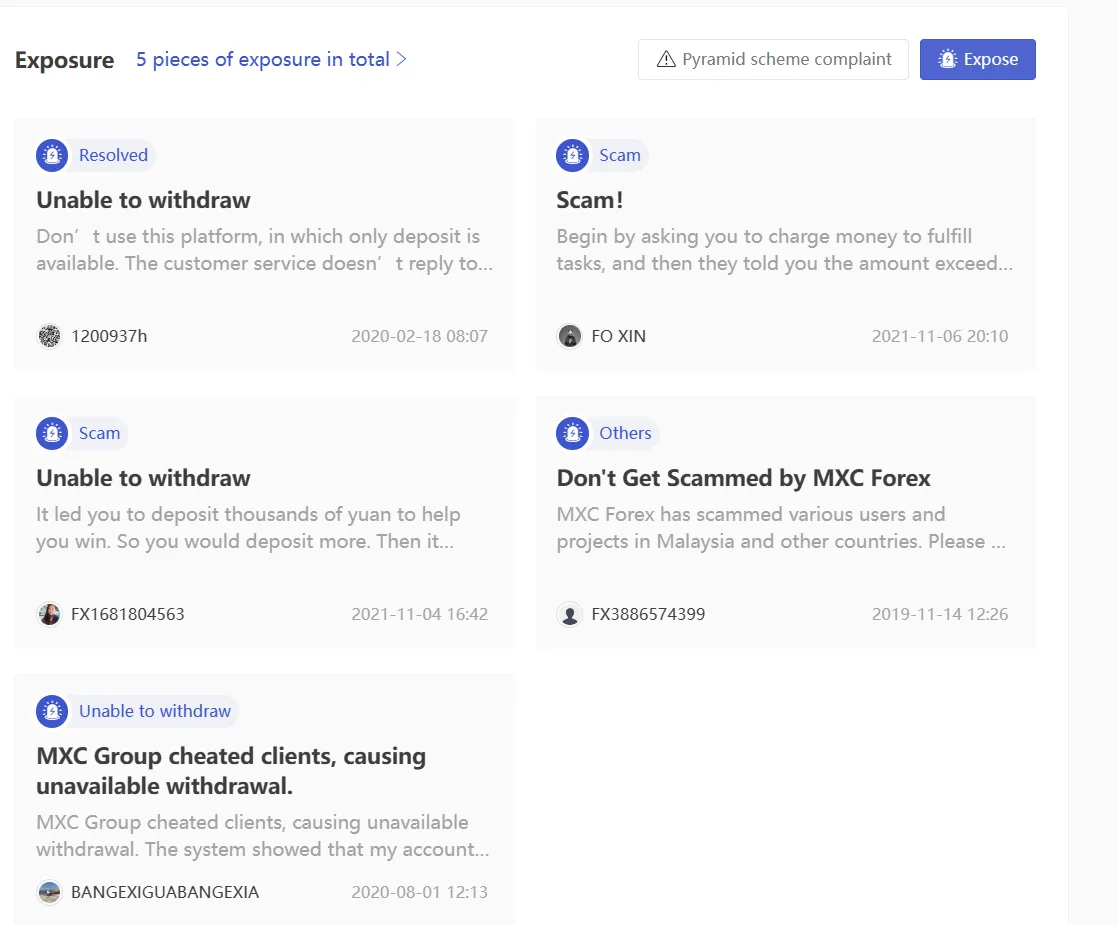Click alarm icon on FX1681804563's Scam card

[x=52, y=433]
